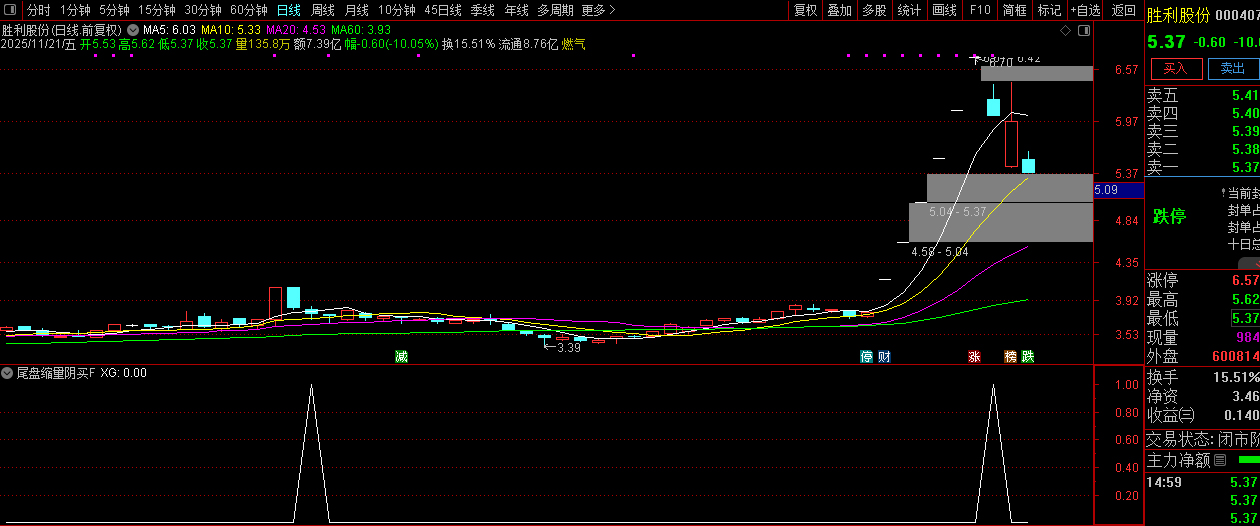Click the diamond icon above the chart
The width and height of the screenshot is (1260, 526).
tap(1065, 31)
